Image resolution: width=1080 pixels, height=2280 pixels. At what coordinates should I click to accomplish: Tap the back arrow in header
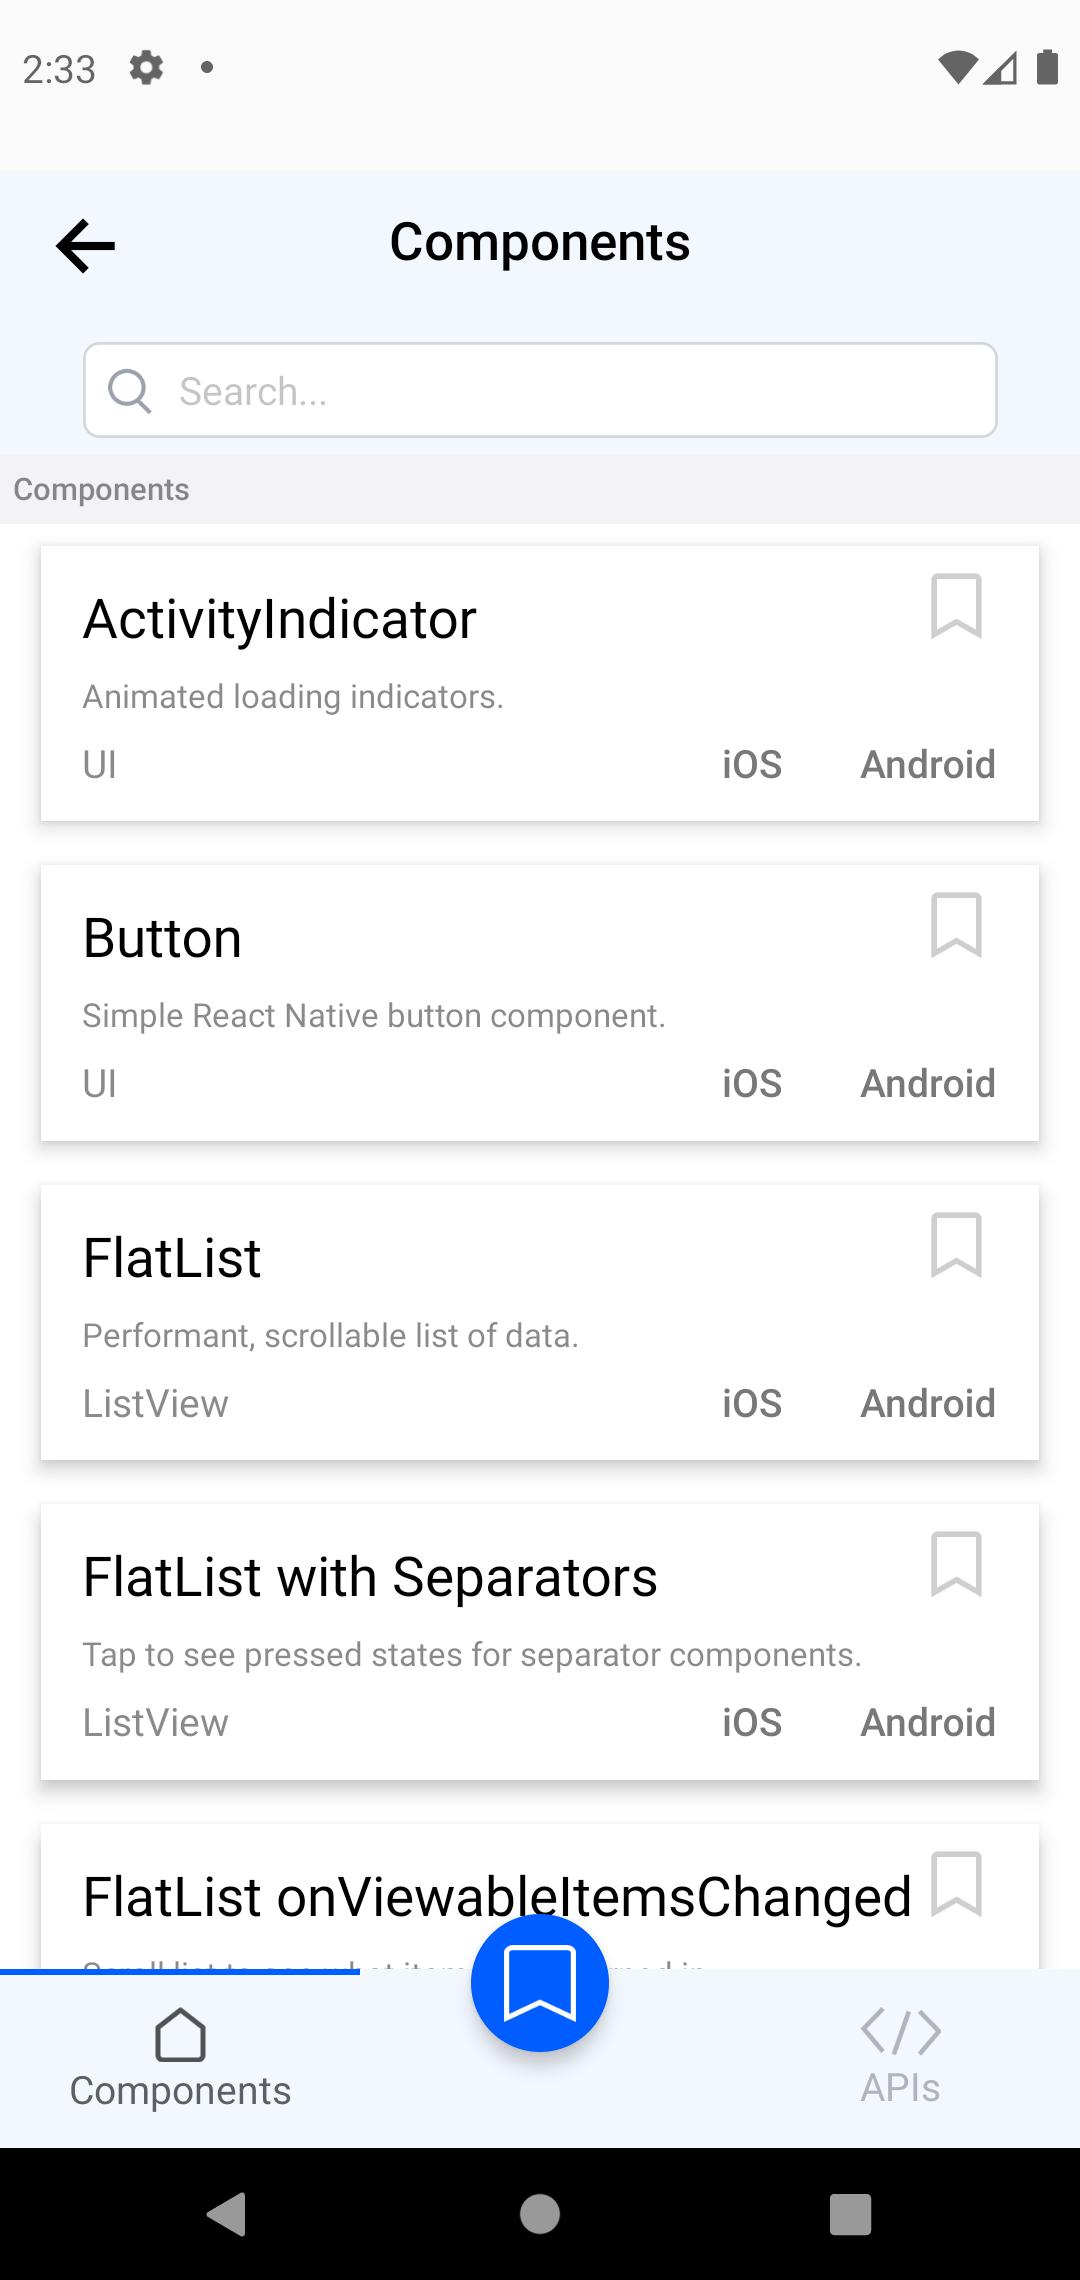(86, 245)
